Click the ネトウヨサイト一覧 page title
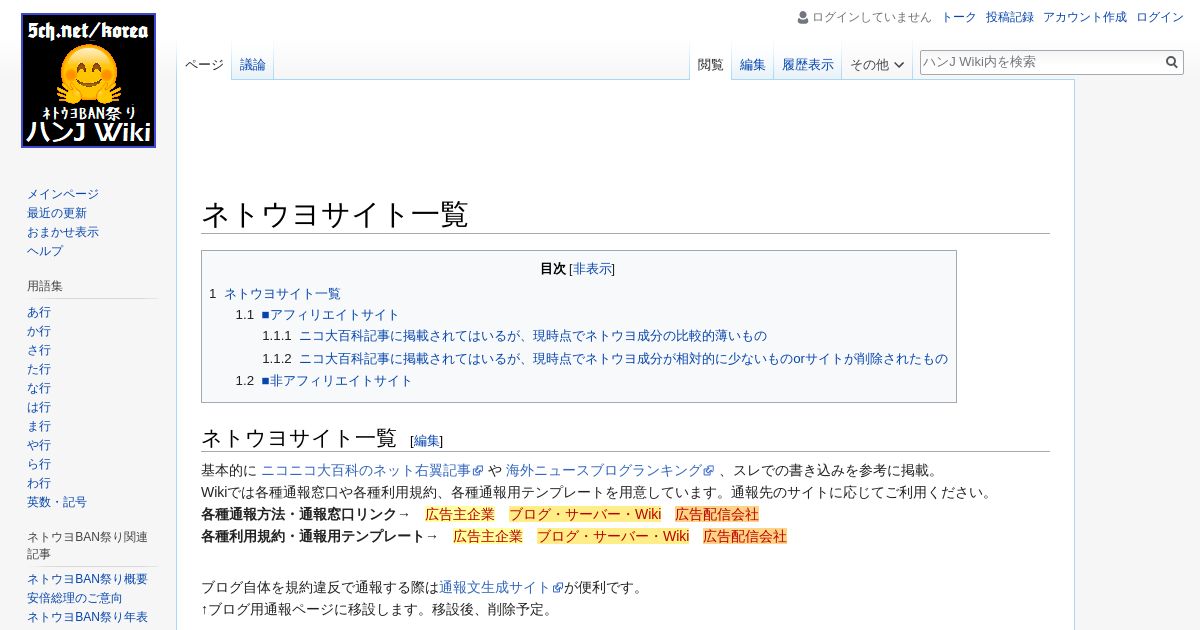The height and width of the screenshot is (630, 1200). point(335,214)
